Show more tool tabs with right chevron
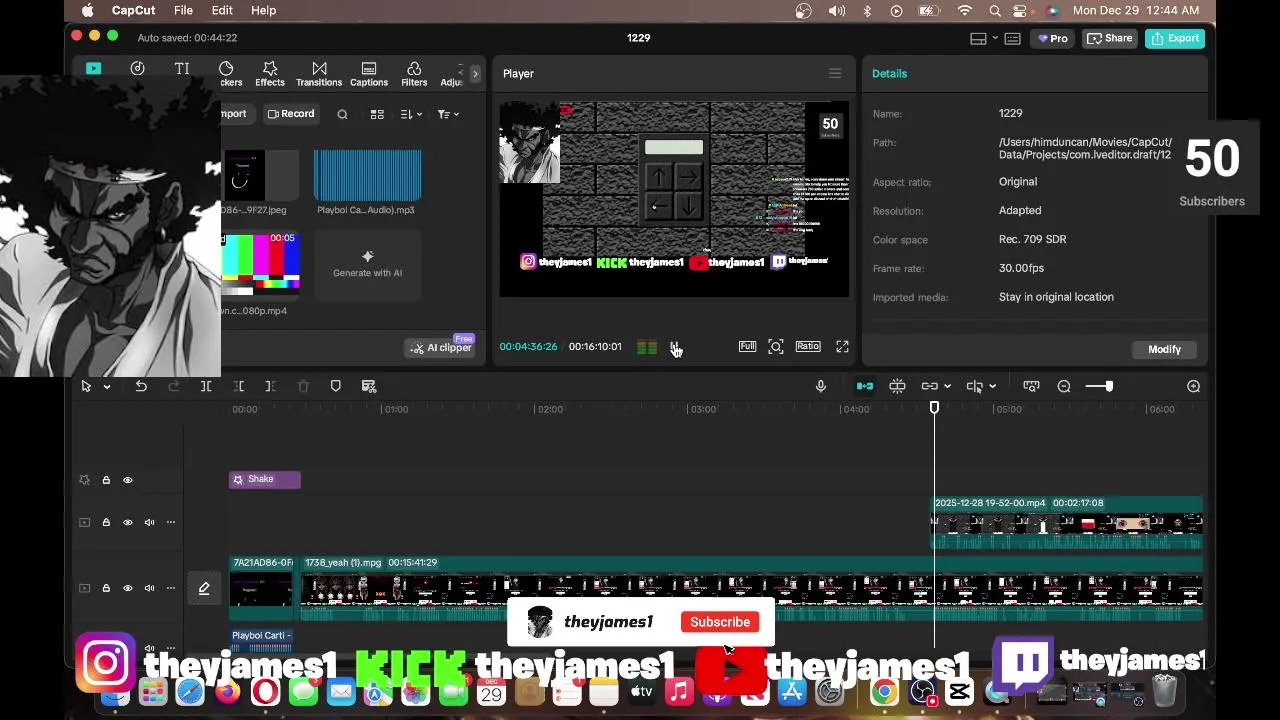1280x720 pixels. (475, 74)
